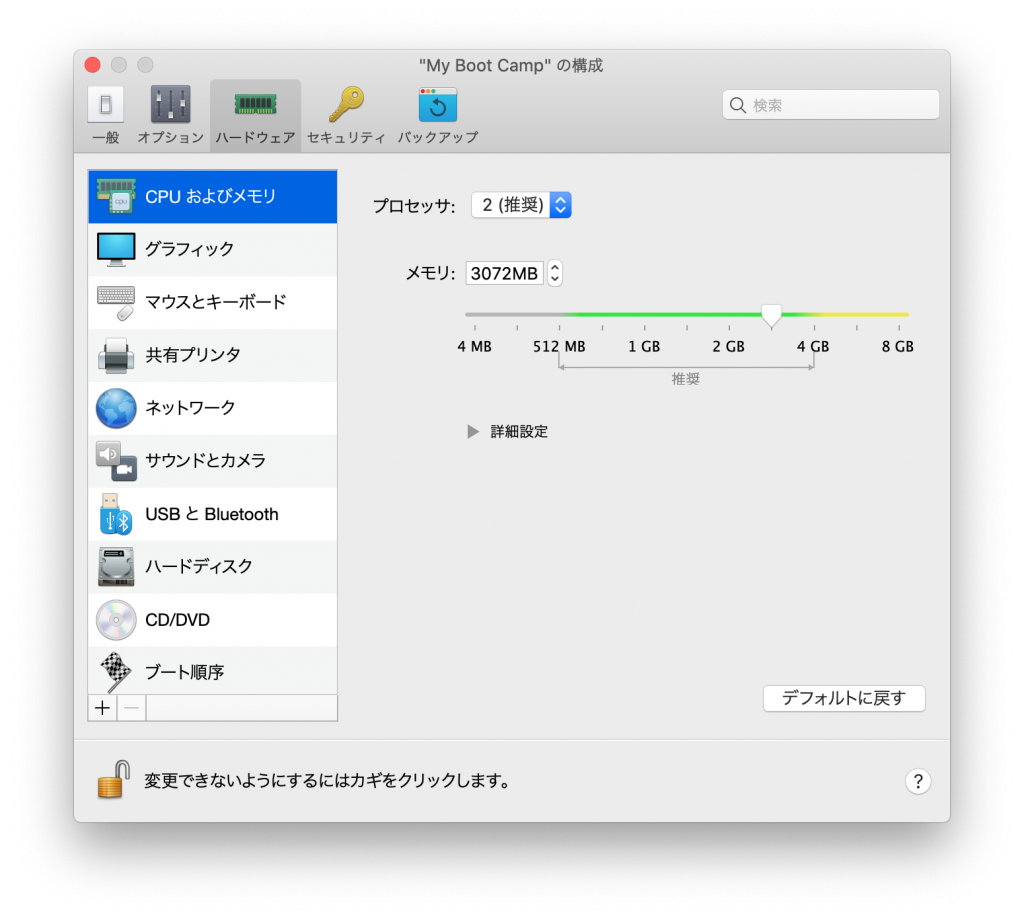
Task: Click the minus remove device button
Action: click(131, 708)
